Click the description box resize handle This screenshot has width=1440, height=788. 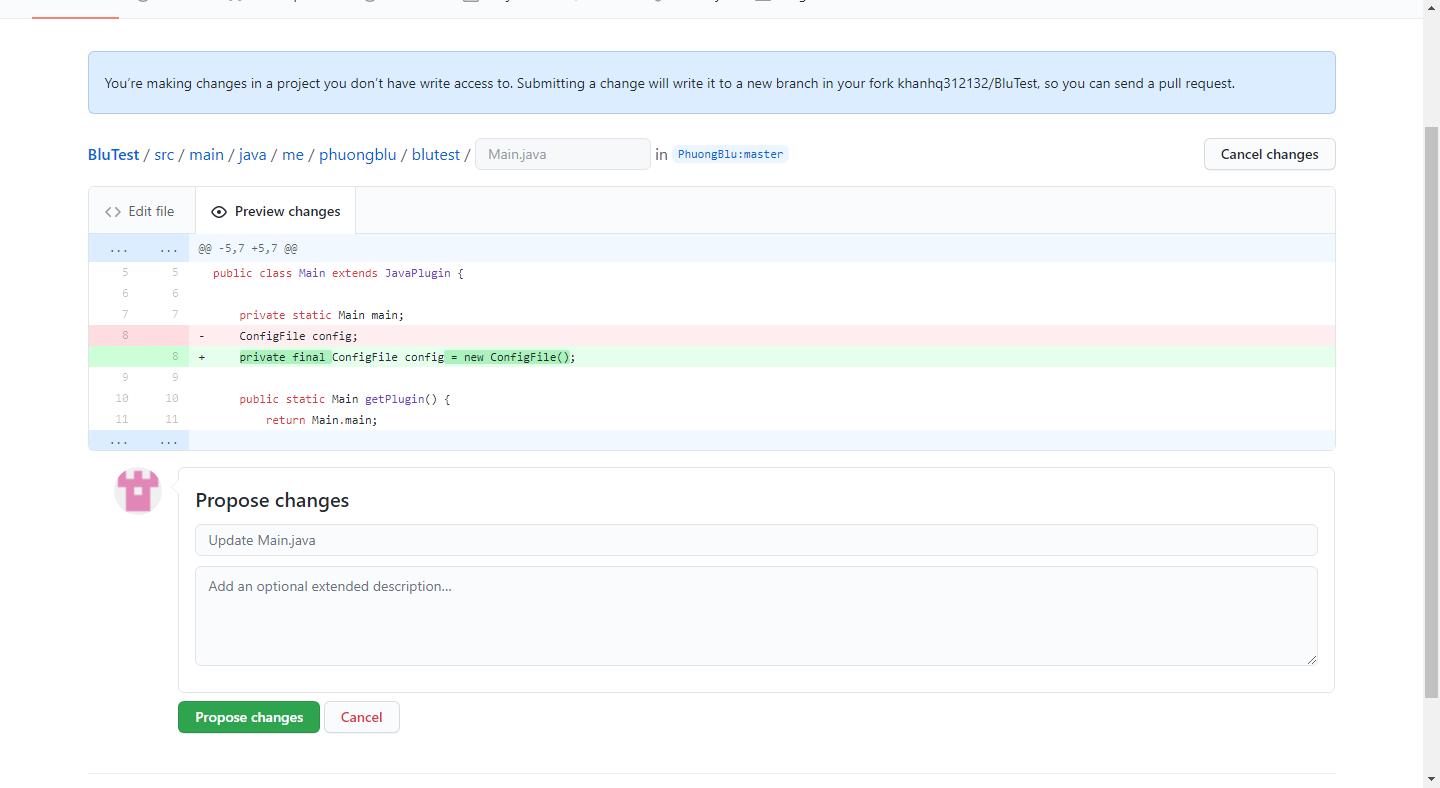click(x=1311, y=659)
